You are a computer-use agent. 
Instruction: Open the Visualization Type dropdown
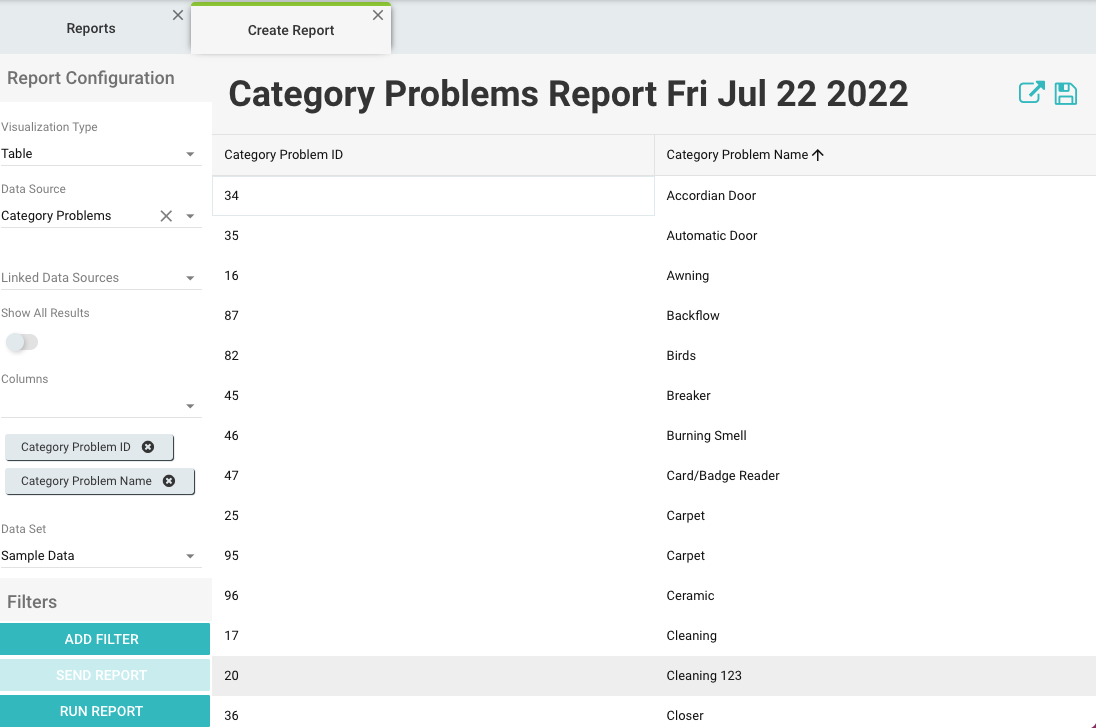pyautogui.click(x=190, y=154)
